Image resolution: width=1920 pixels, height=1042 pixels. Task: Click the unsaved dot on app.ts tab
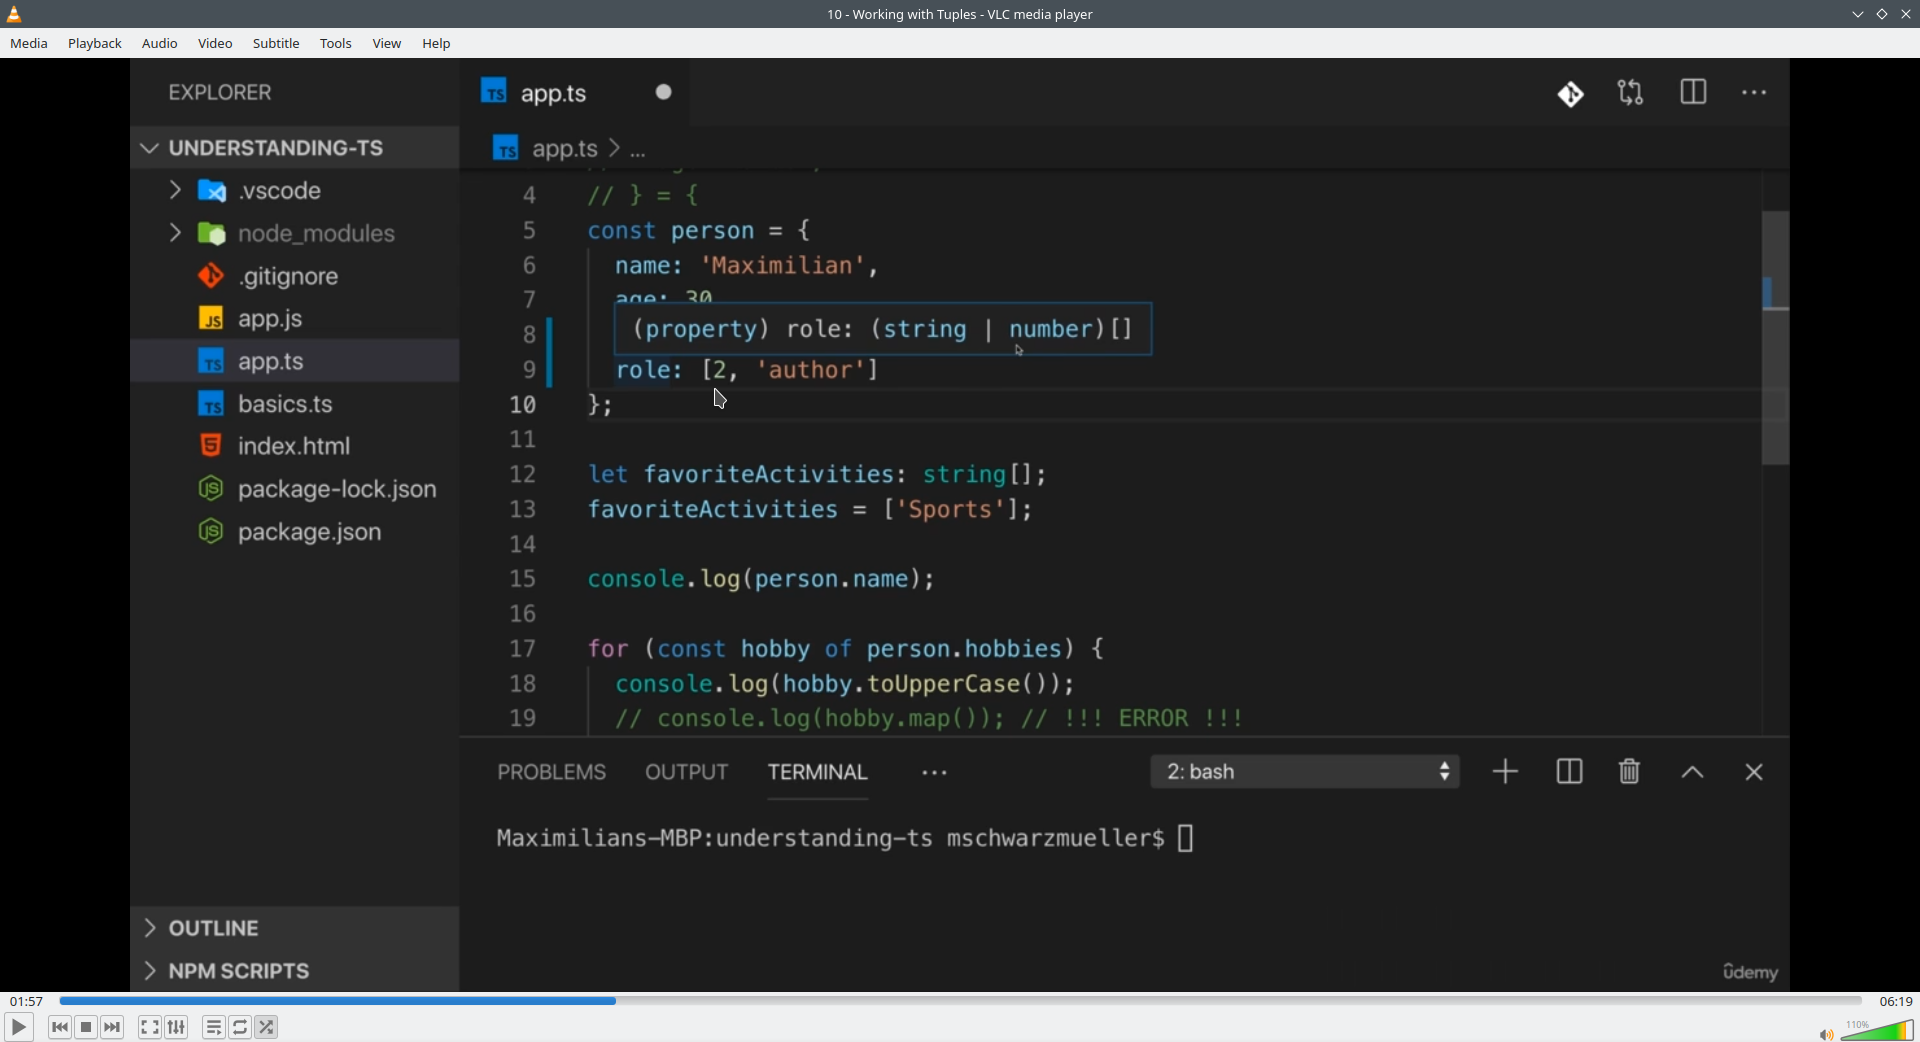pyautogui.click(x=664, y=93)
